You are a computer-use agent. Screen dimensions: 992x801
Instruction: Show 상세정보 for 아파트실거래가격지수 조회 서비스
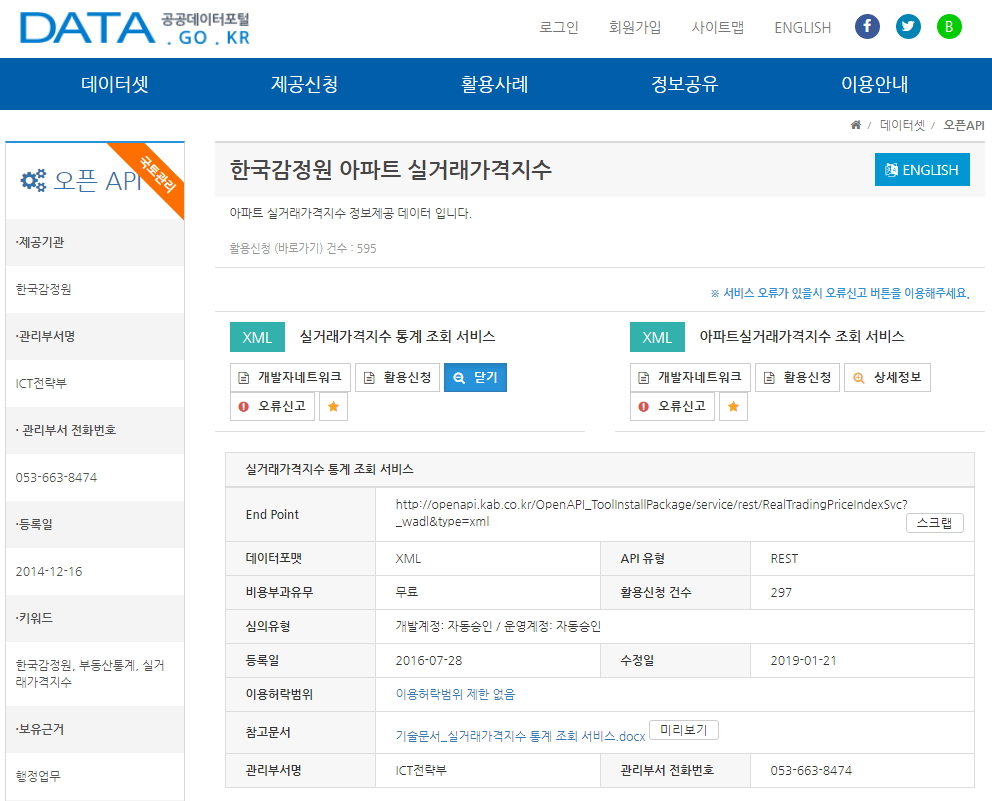click(x=887, y=378)
